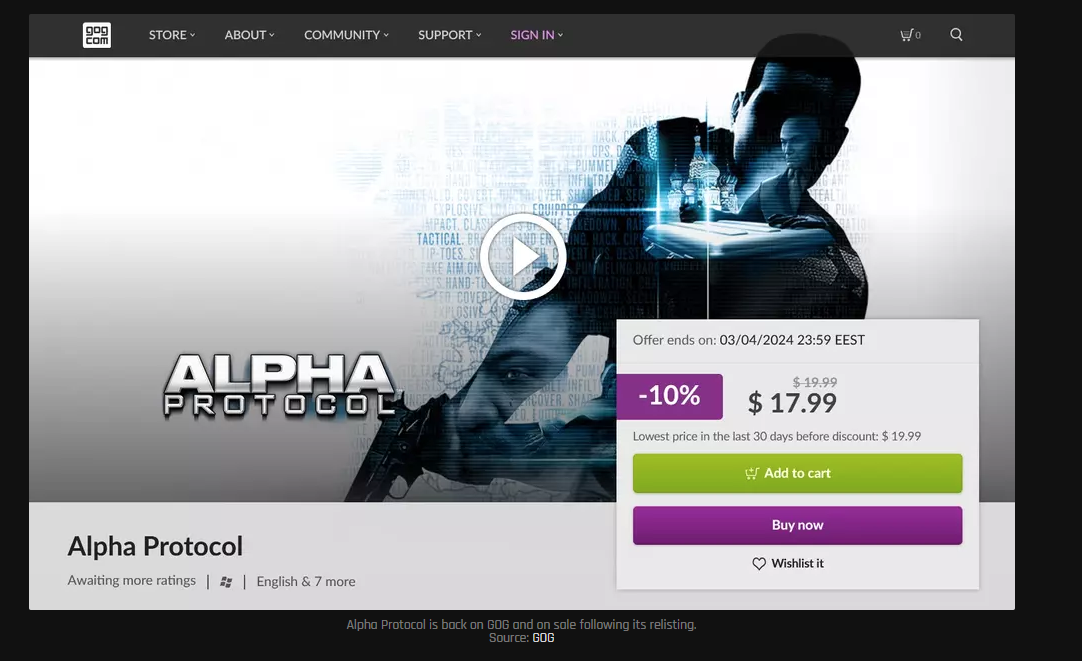This screenshot has width=1082, height=661.
Task: Click the Windows platform icon
Action: point(226,582)
